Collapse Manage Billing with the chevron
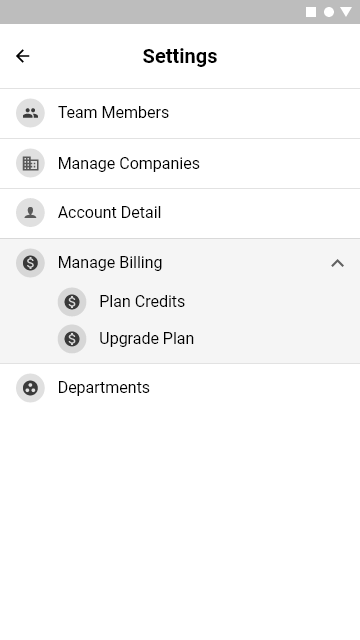 (338, 263)
